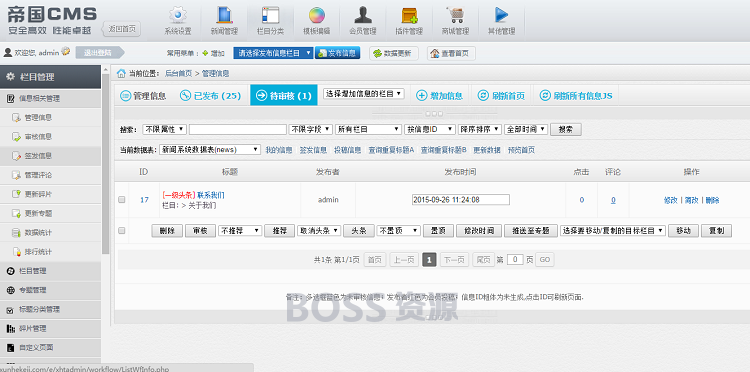Switch to the 已发布 (25) tab
The image size is (750, 372).
point(210,95)
